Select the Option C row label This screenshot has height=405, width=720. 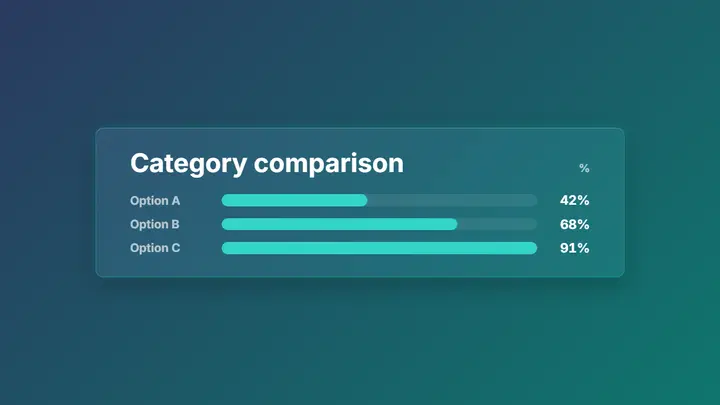click(155, 248)
